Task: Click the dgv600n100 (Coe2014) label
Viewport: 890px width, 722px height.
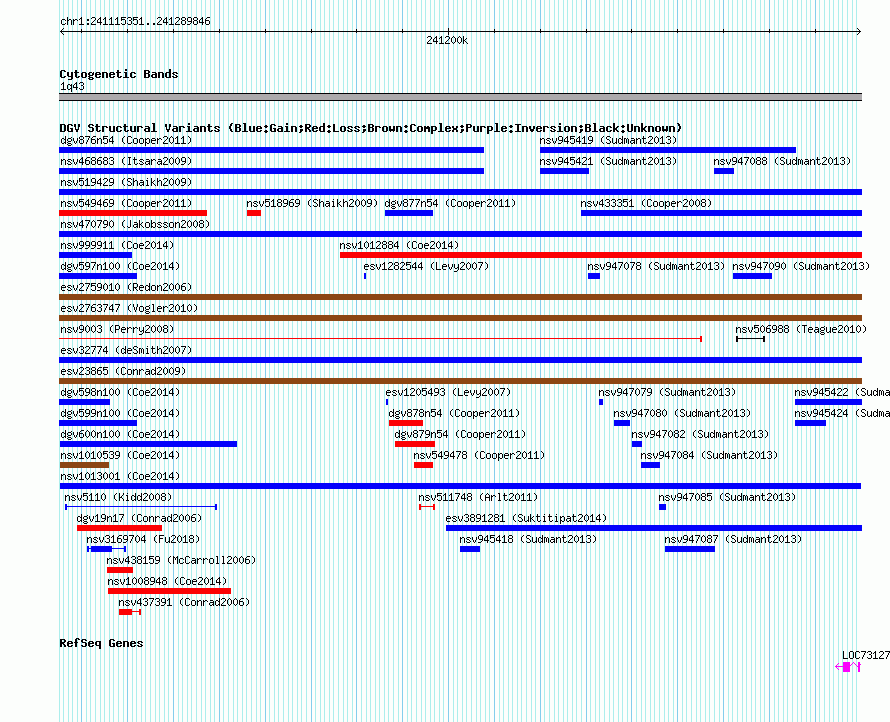Action: [120, 434]
